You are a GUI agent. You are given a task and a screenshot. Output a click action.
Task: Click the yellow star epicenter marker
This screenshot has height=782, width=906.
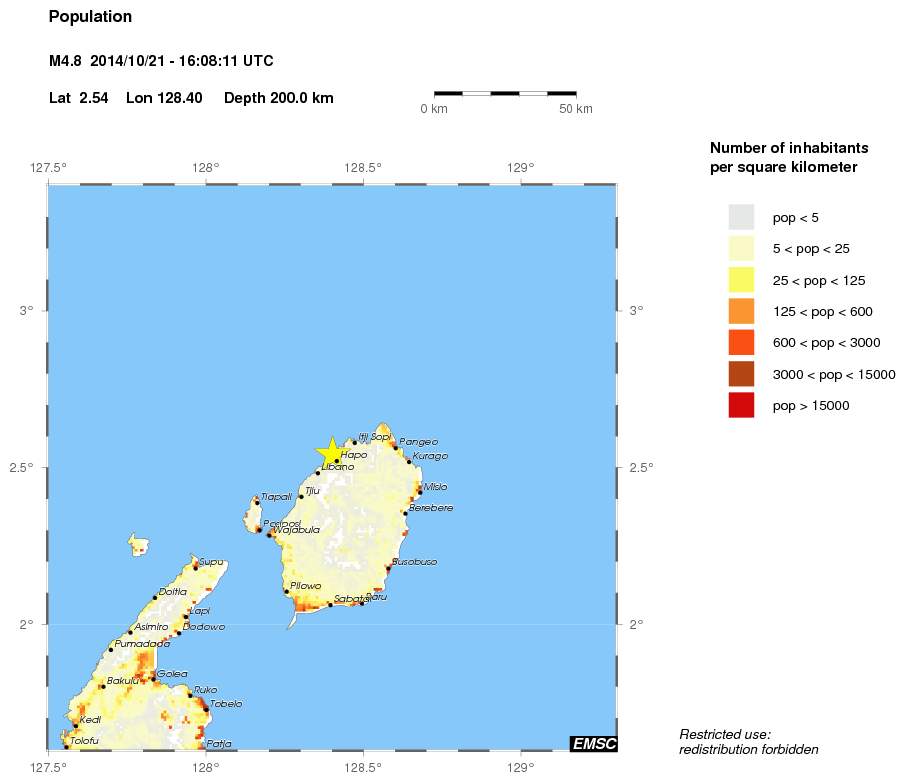pyautogui.click(x=331, y=452)
